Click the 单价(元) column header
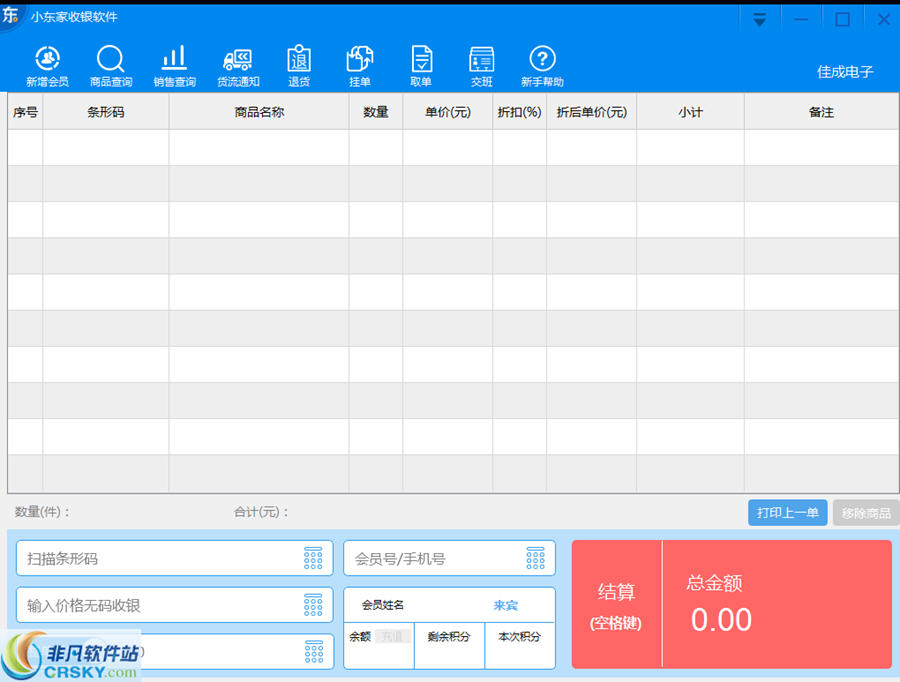 (448, 112)
